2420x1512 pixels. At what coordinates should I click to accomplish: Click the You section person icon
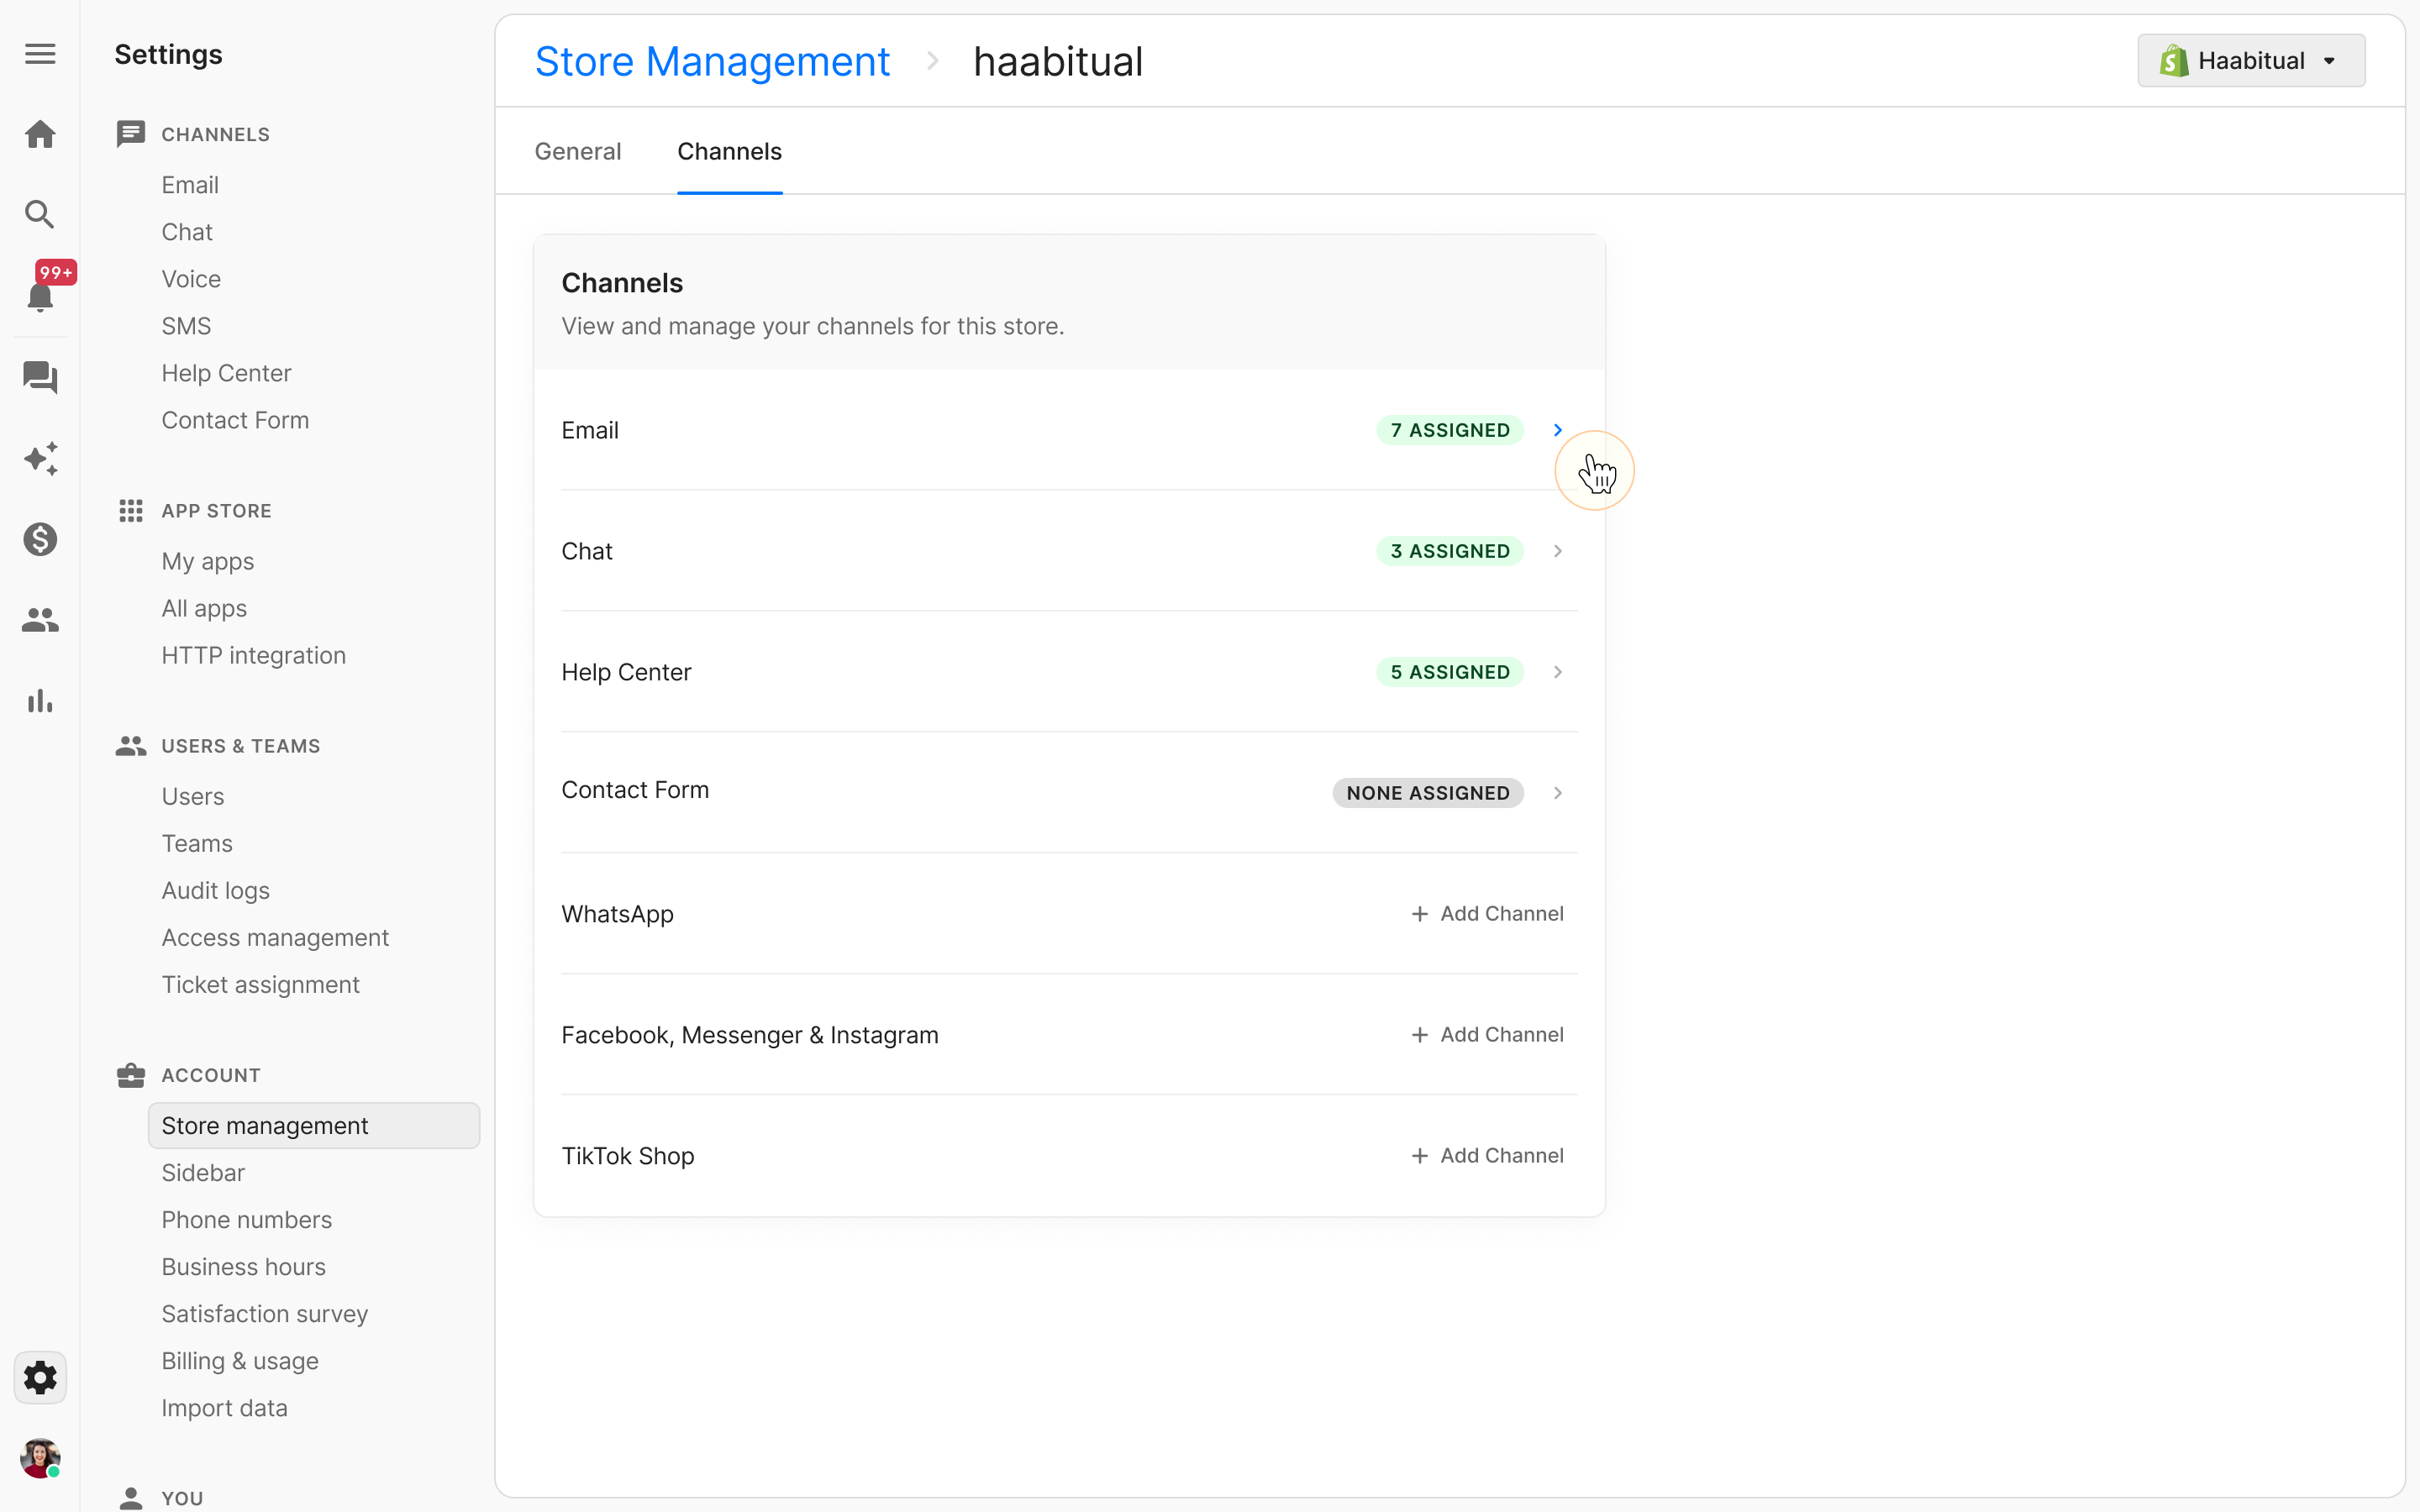point(131,1498)
